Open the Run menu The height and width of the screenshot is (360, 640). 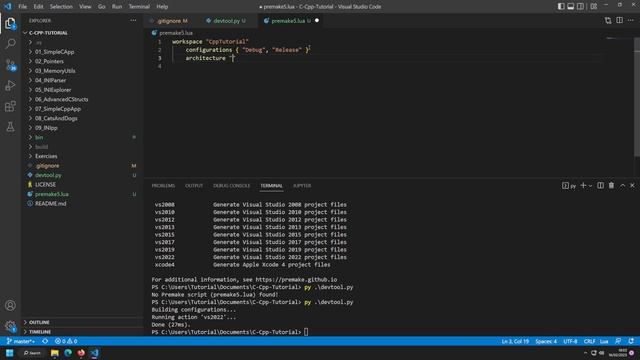(x=117, y=7)
